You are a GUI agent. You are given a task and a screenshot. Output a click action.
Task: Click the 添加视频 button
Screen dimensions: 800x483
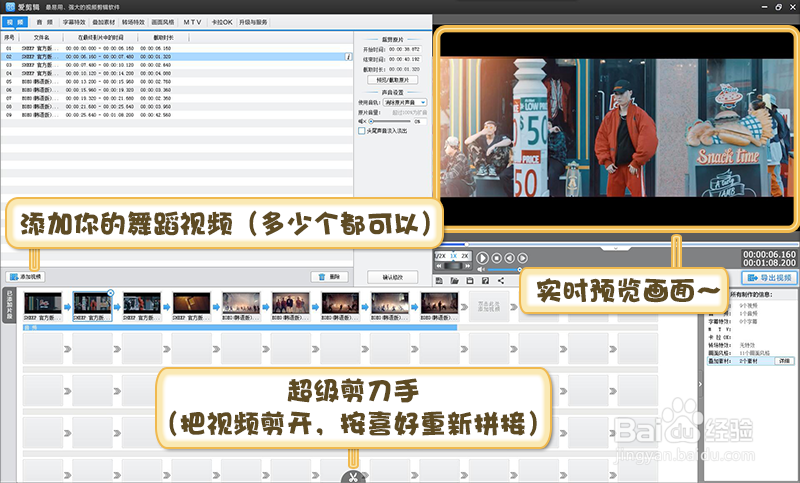(x=26, y=276)
